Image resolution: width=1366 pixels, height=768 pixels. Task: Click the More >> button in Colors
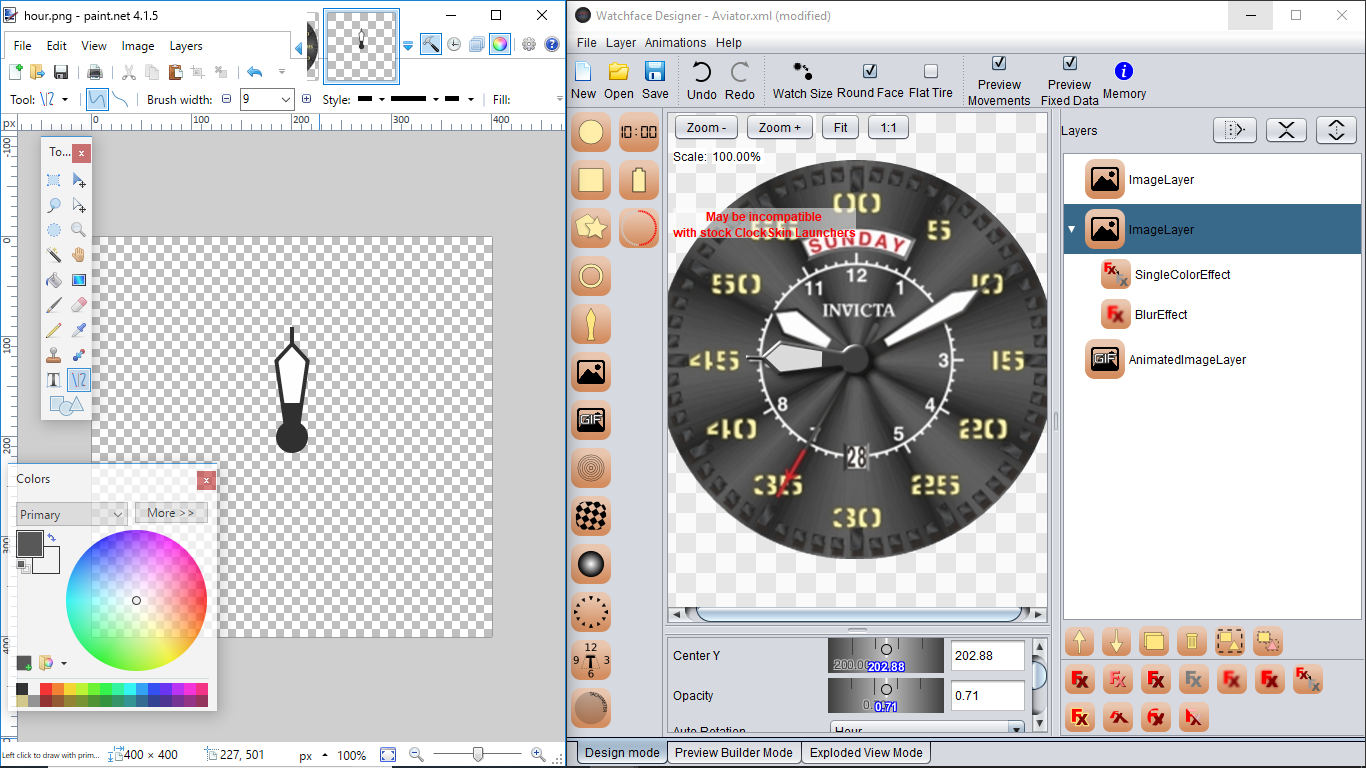171,513
